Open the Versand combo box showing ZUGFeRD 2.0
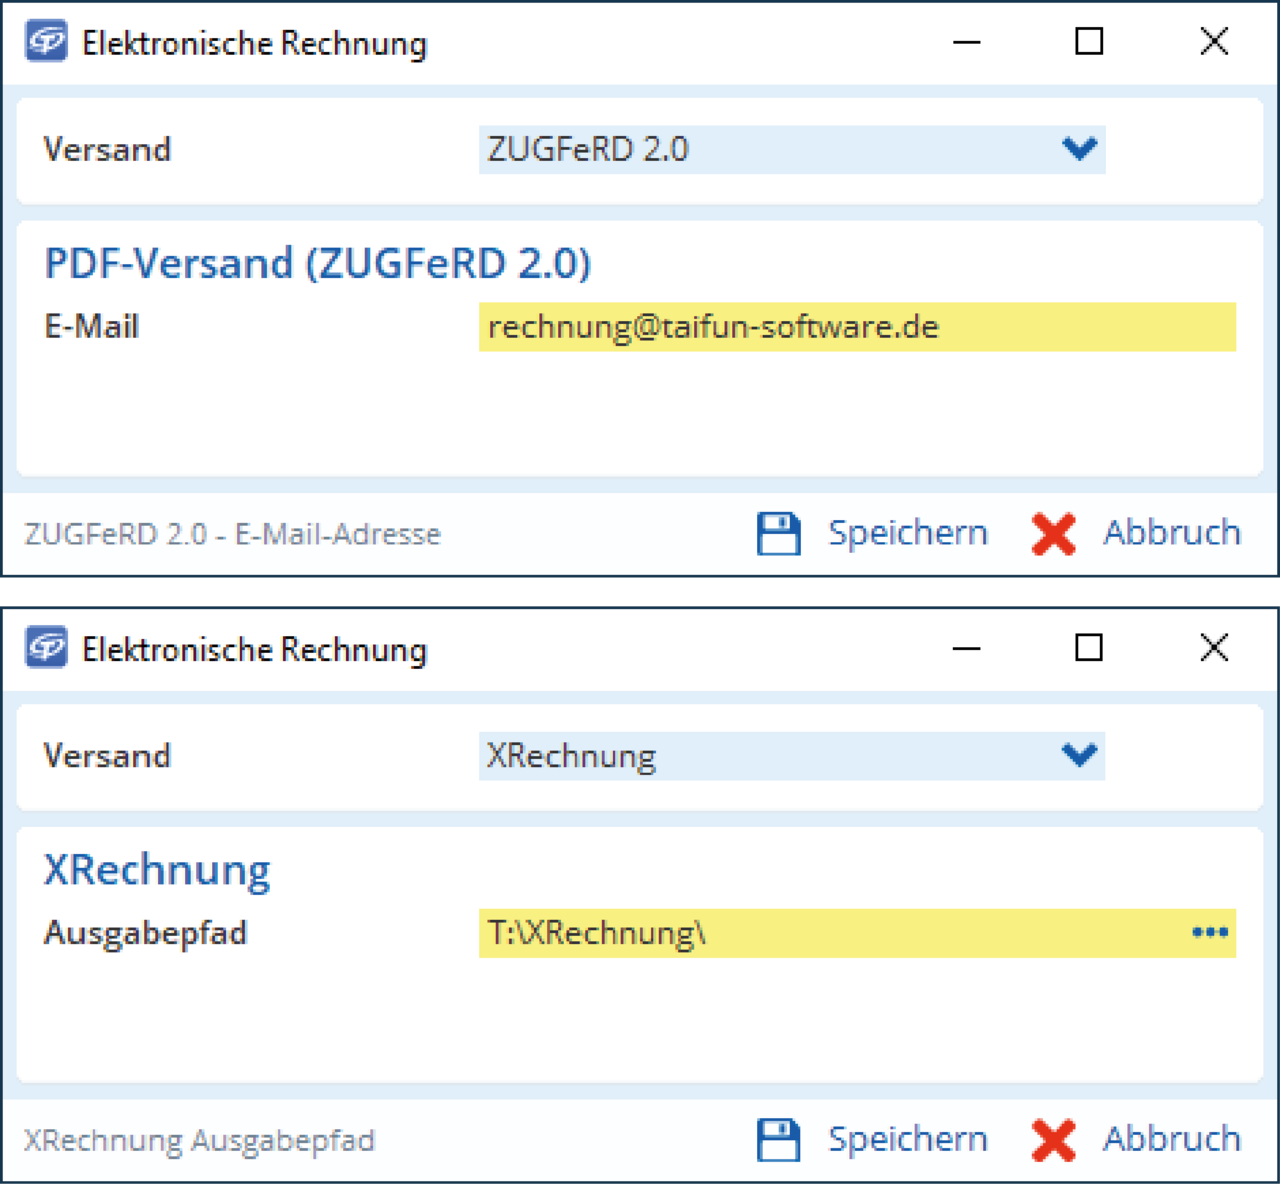The image size is (1280, 1184). tap(760, 149)
